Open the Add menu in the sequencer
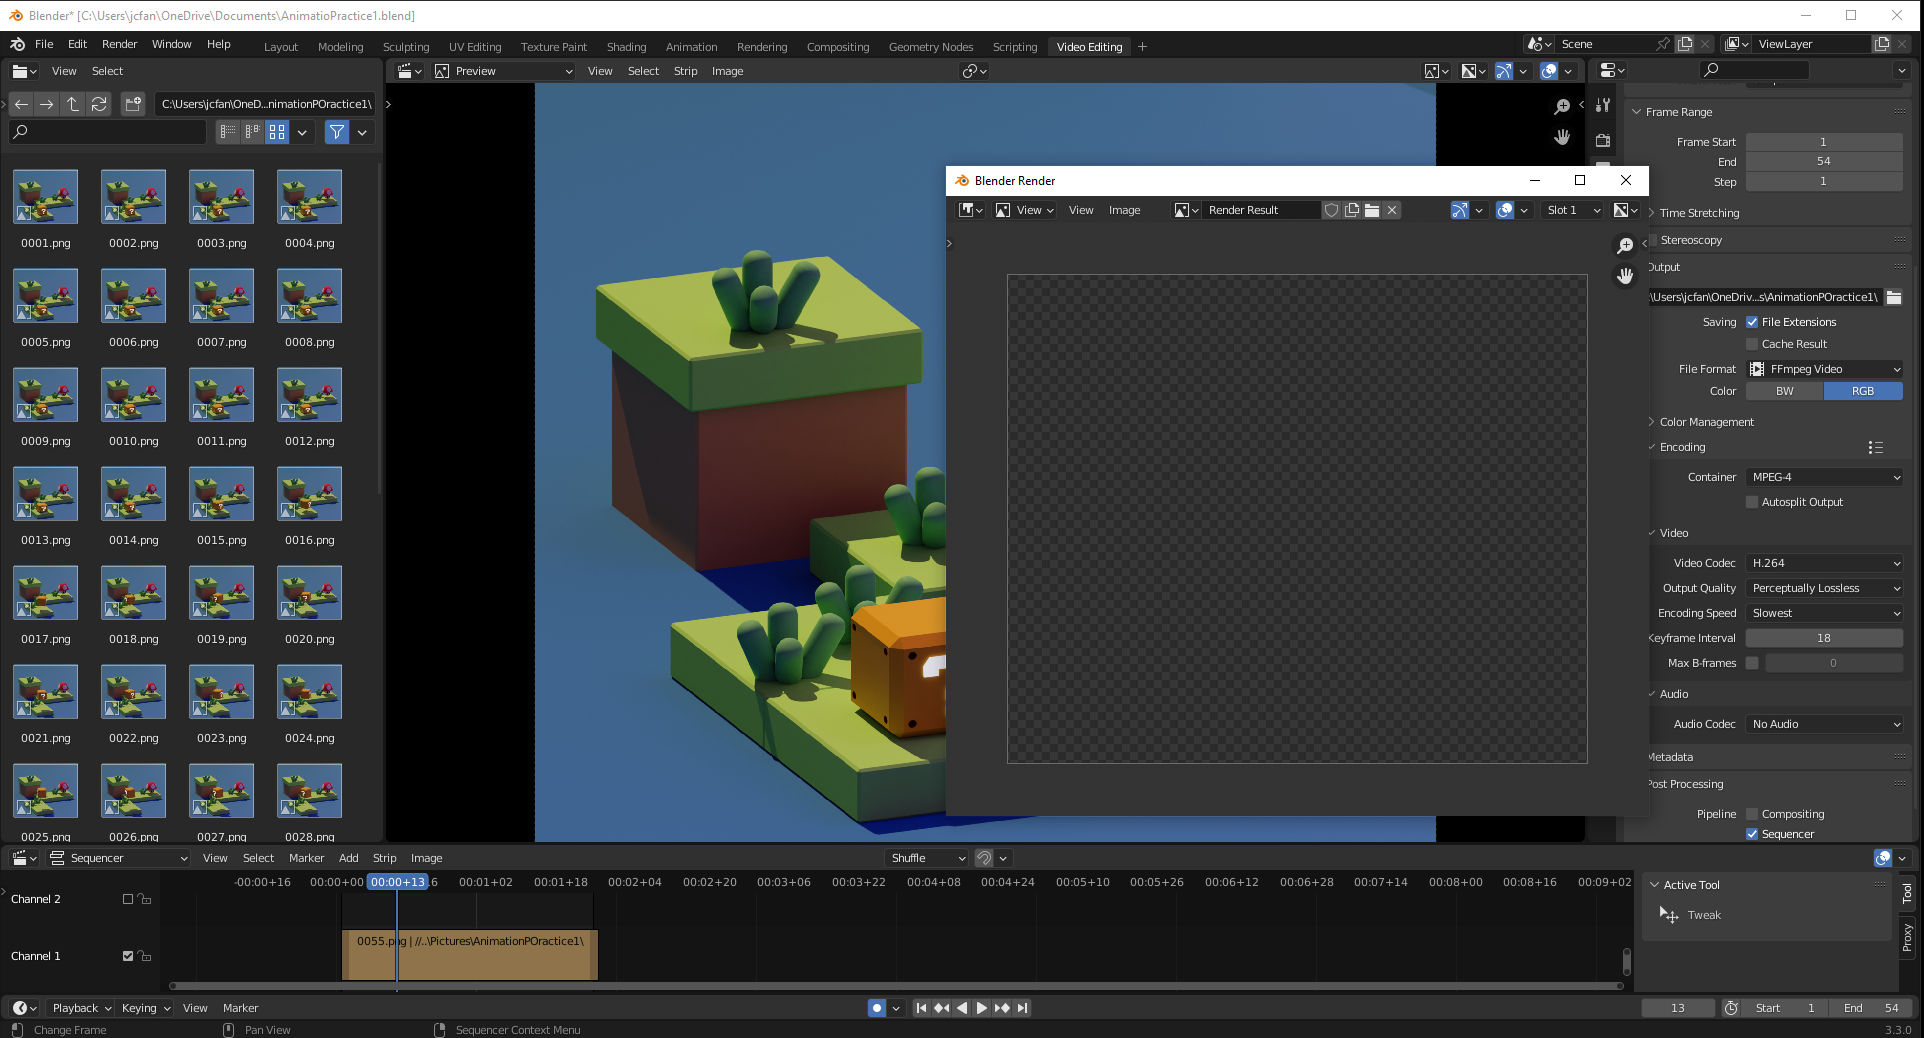Viewport: 1924px width, 1038px height. [x=348, y=858]
